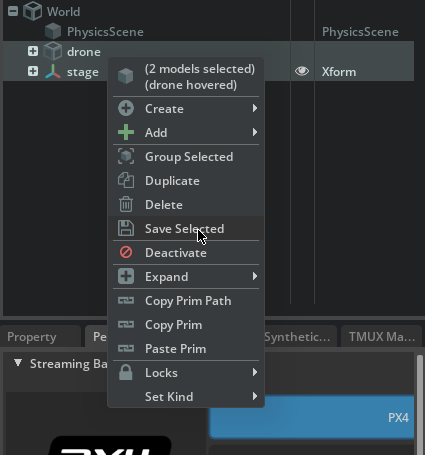Click the Duplicate pages icon
The width and height of the screenshot is (425, 455).
pyautogui.click(x=126, y=180)
